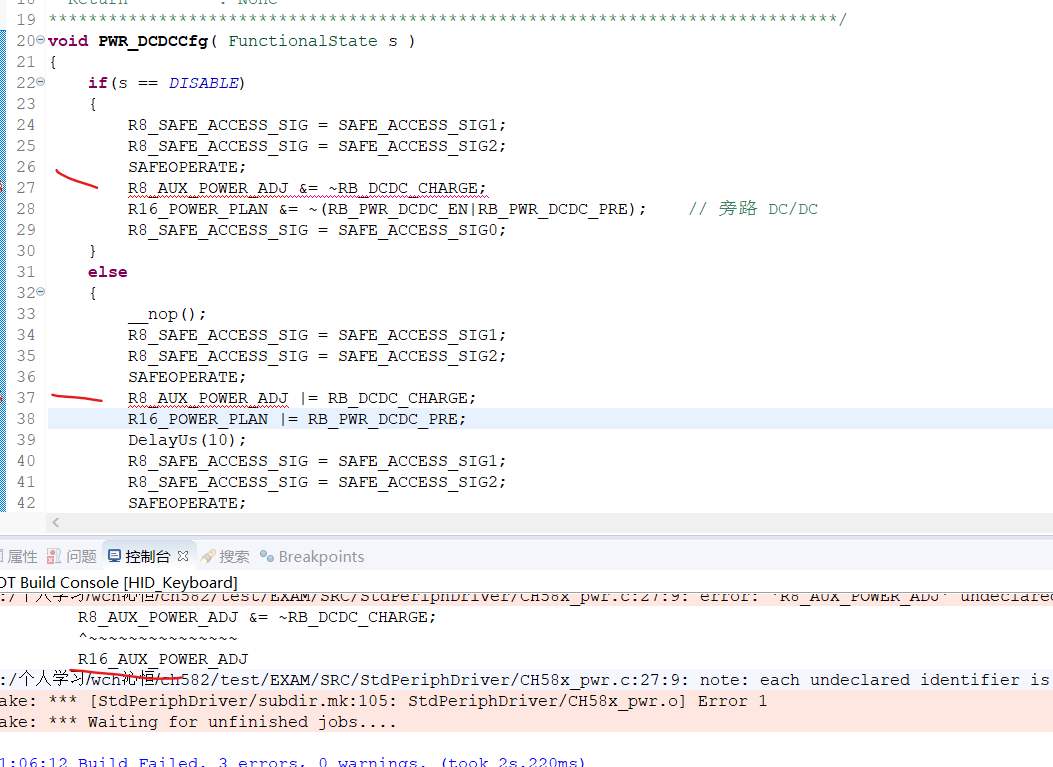This screenshot has width=1053, height=767.
Task: Click the error marker beside line 37
Action: (2, 398)
